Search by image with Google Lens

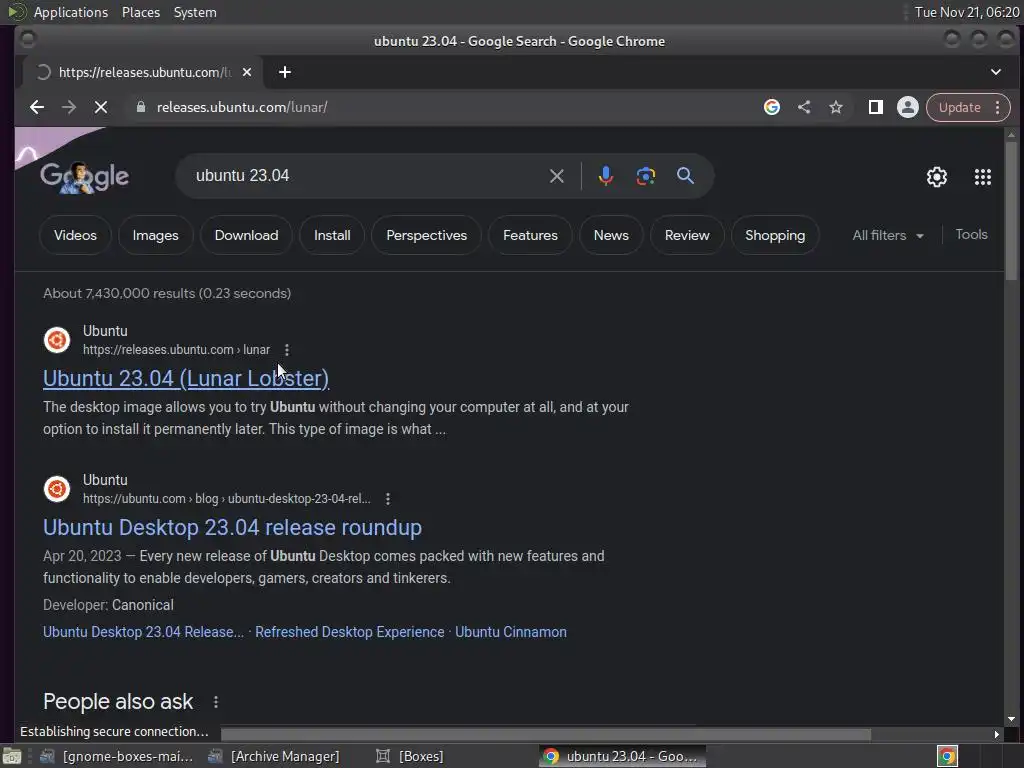pos(646,176)
